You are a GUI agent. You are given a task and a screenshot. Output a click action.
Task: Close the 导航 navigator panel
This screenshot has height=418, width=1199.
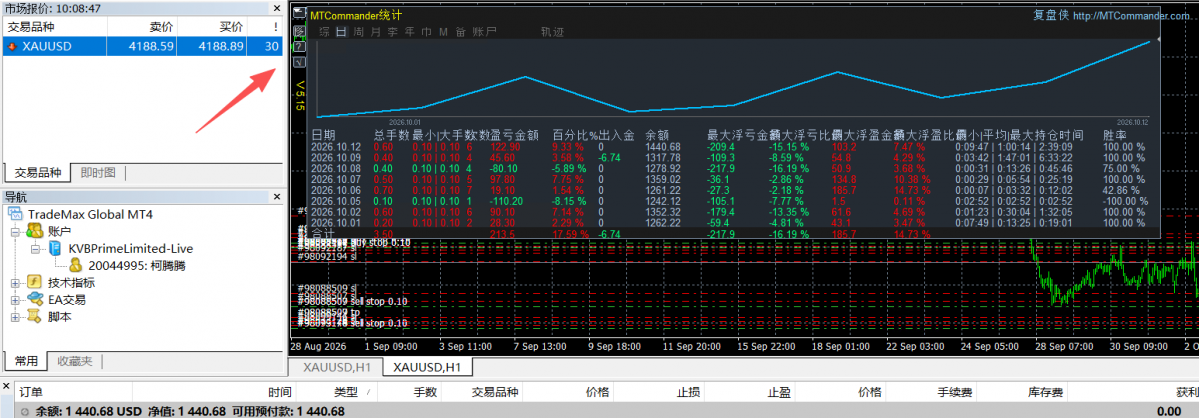click(277, 197)
